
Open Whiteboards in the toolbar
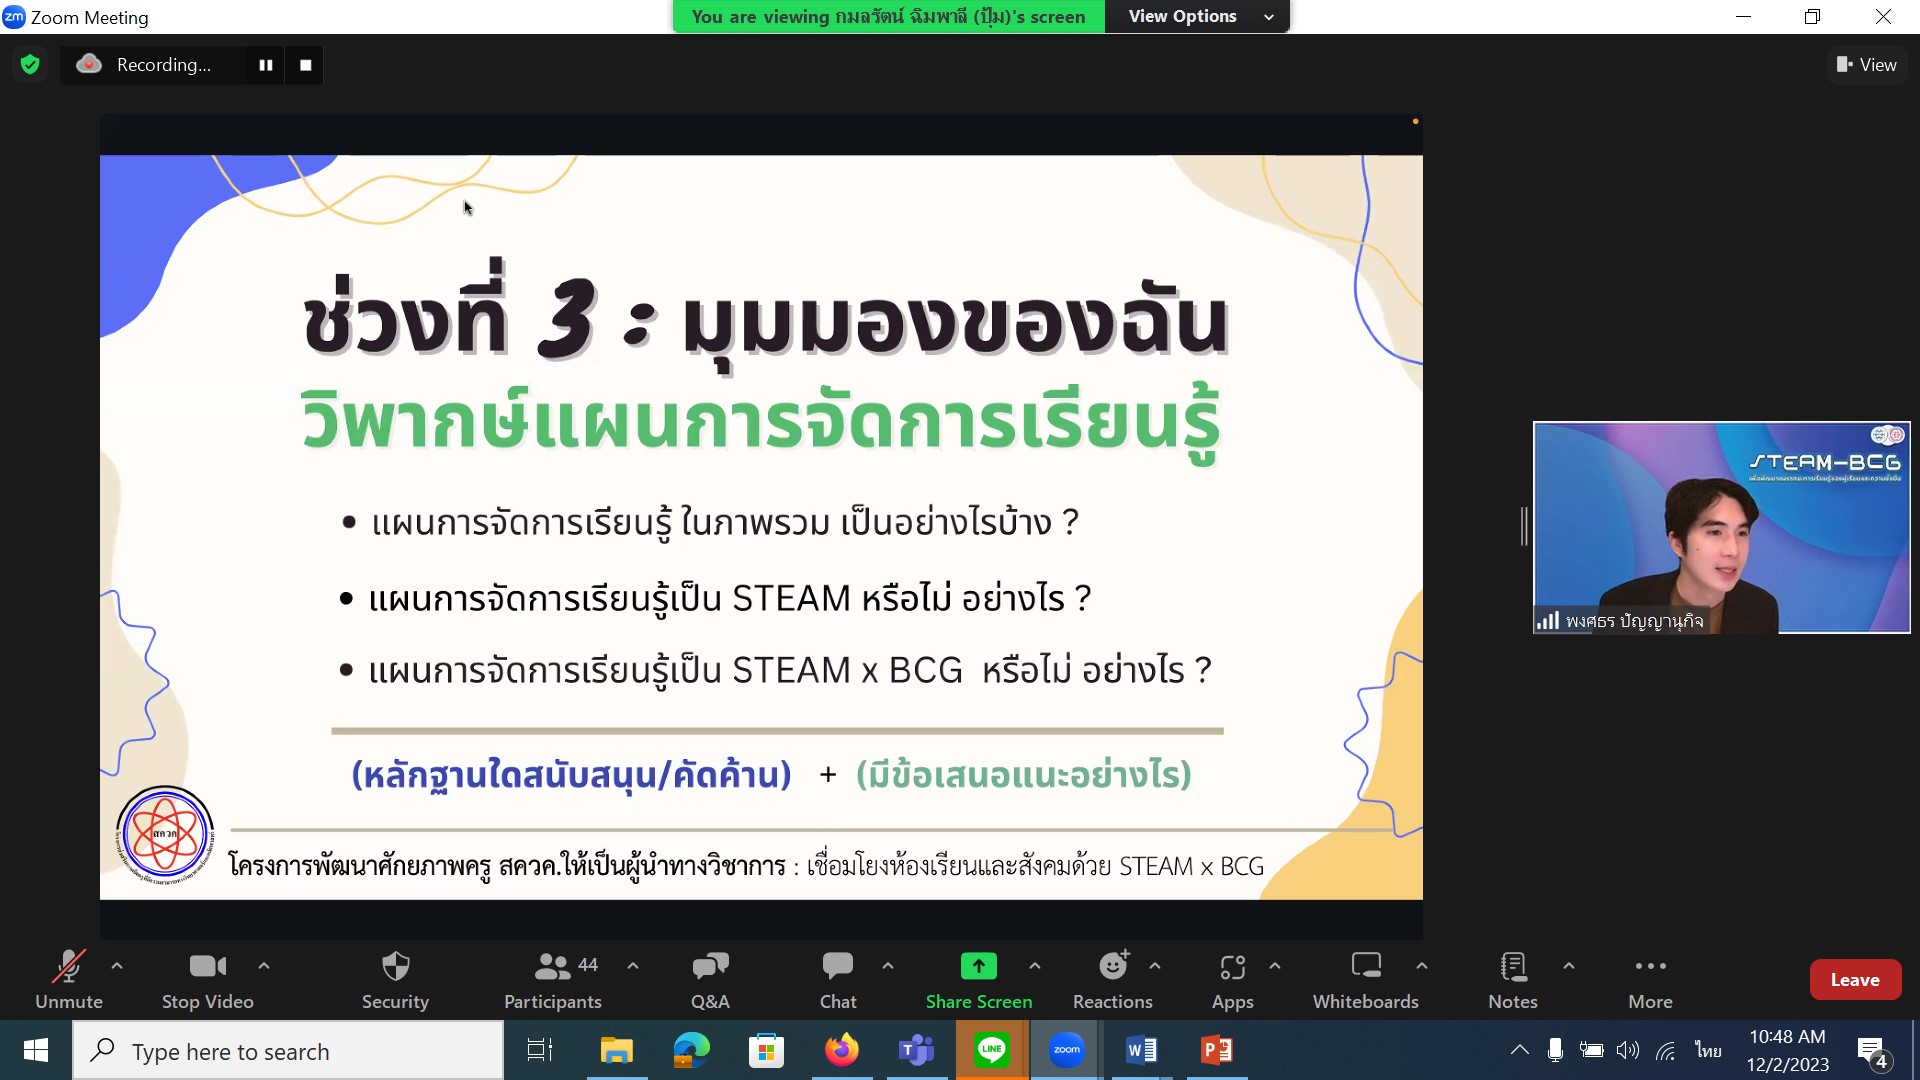tap(1366, 980)
